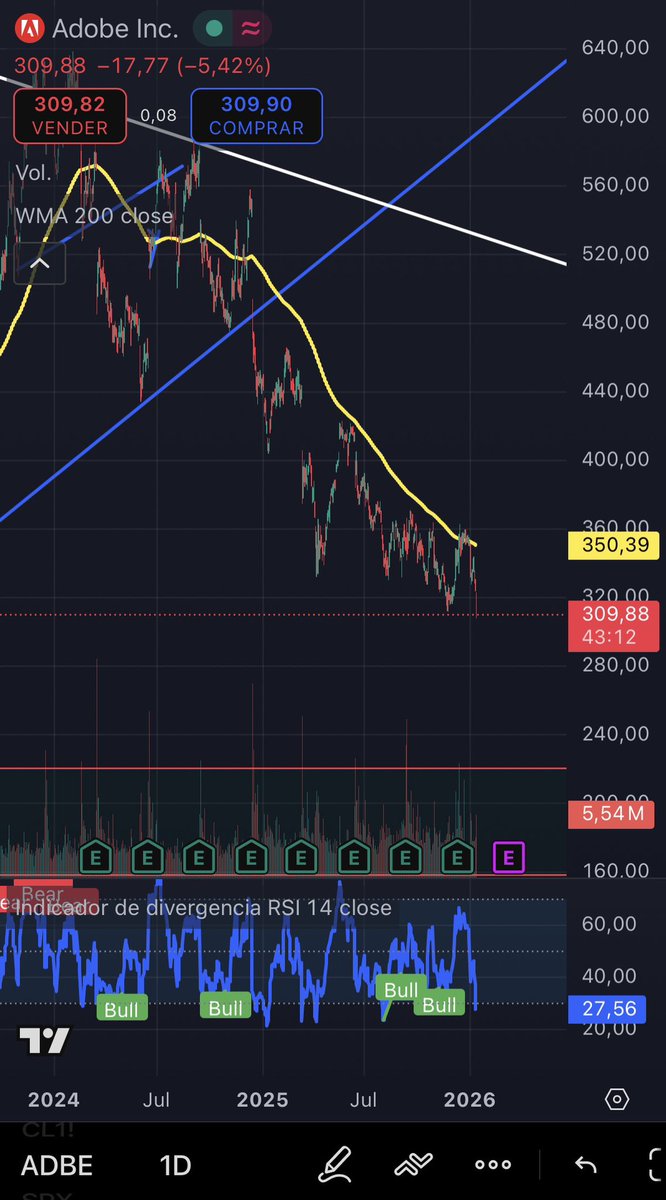
Task: Open the ADBE symbol selector
Action: click(x=57, y=1166)
